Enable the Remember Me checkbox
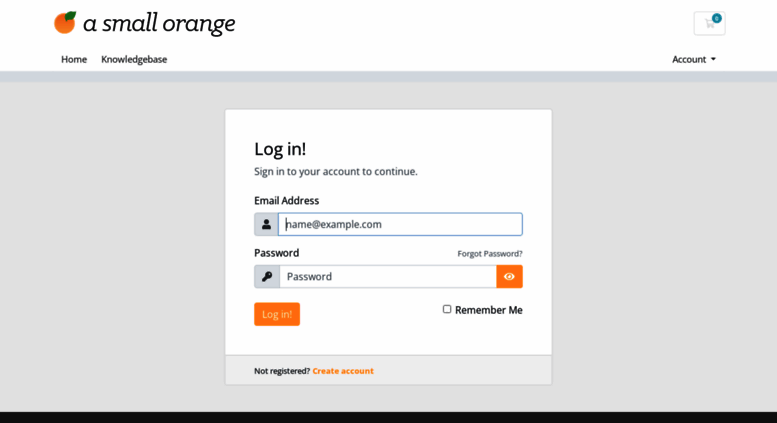Viewport: 777px width, 423px height. 447,309
